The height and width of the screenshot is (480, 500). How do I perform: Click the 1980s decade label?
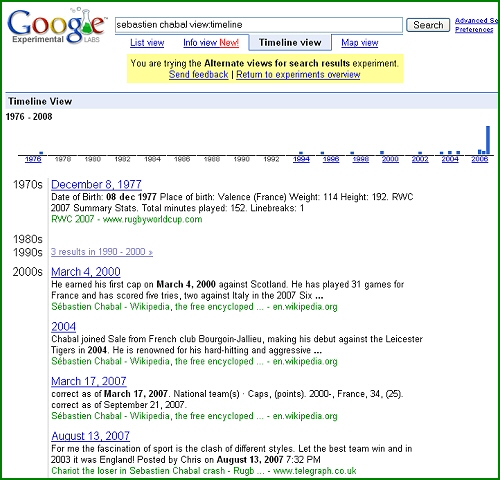click(x=28, y=239)
